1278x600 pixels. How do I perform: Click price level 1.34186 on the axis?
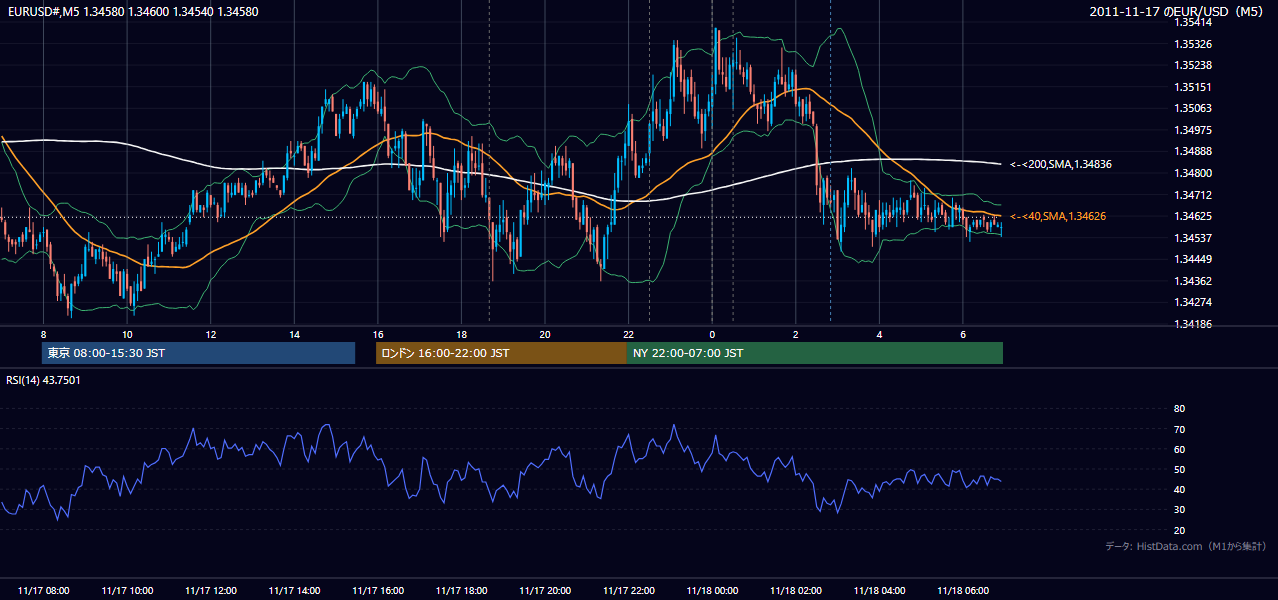coord(1193,324)
